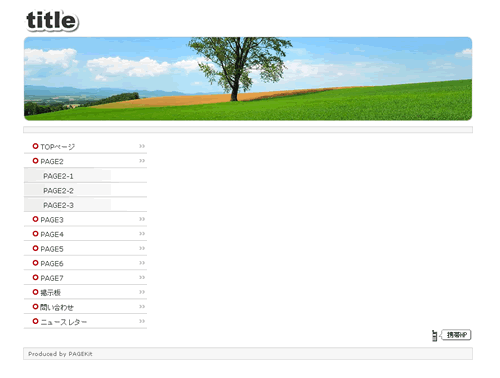Image resolution: width=500 pixels, height=378 pixels.
Task: Click the chevron arrows on PAGE4 row
Action: tap(142, 234)
